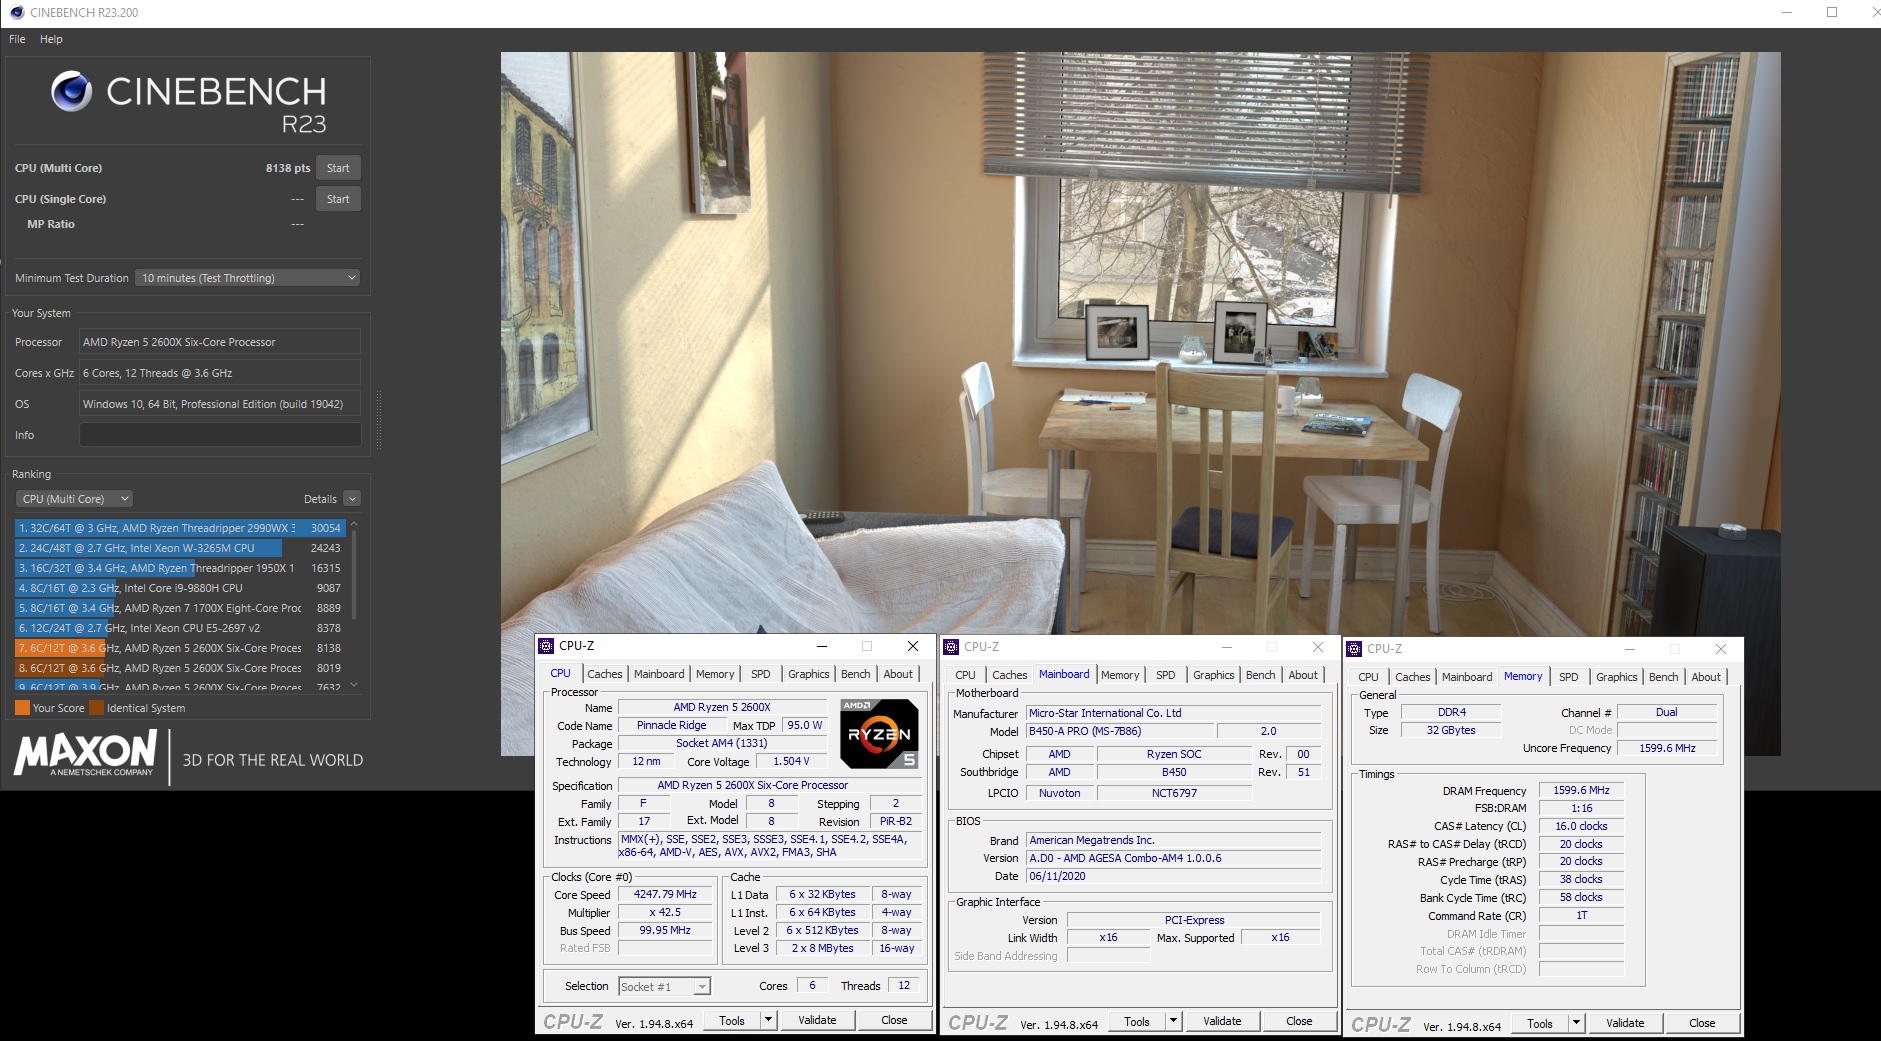Click the CPU-Z icon in the Memory window title bar
Image resolution: width=1881 pixels, height=1041 pixels.
coord(1355,649)
